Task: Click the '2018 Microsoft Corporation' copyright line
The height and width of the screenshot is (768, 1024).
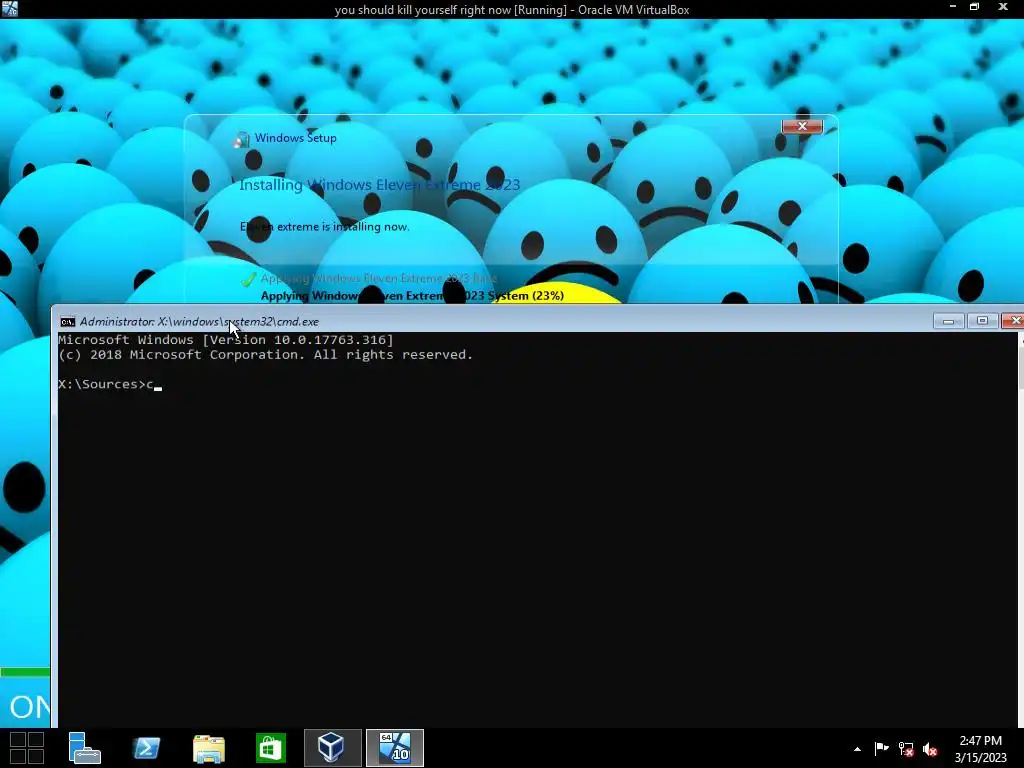Action: coord(265,355)
